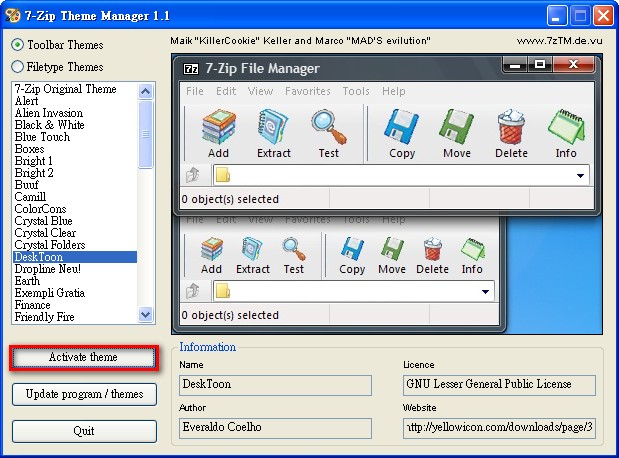Click the Licence field GNU Lesser General
This screenshot has width=619, height=458.
499,385
